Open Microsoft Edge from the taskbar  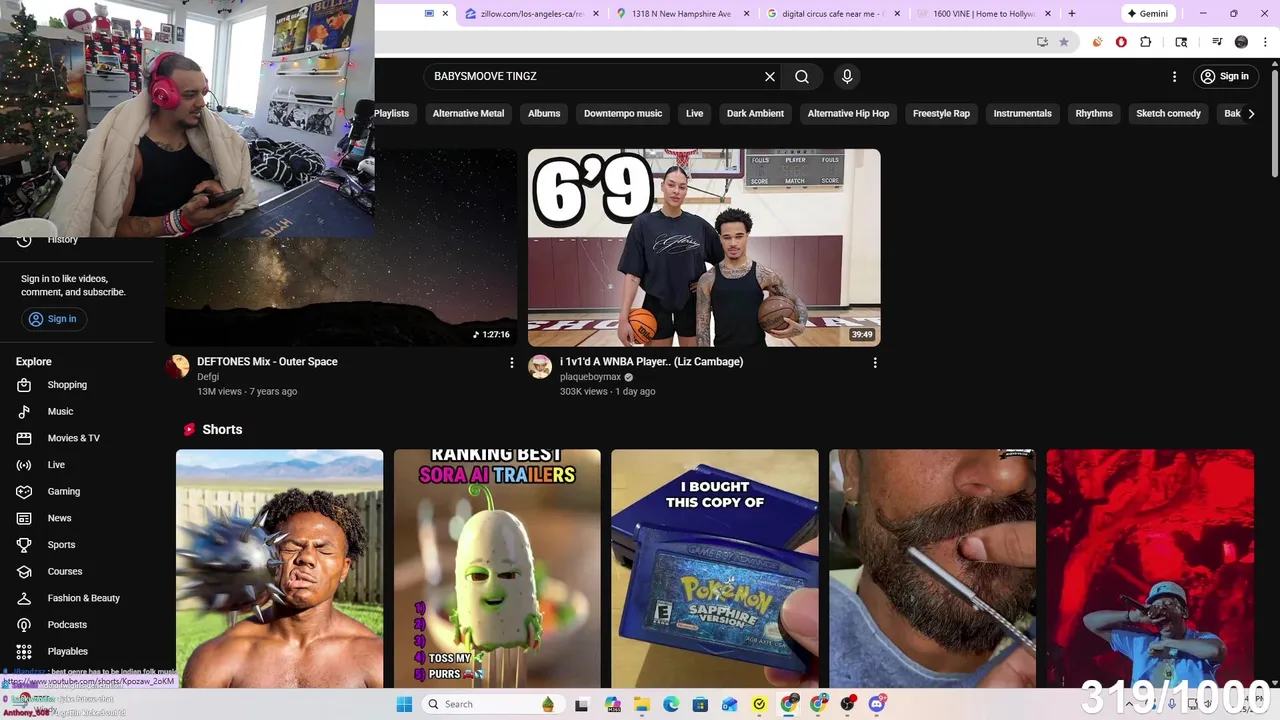(x=671, y=704)
